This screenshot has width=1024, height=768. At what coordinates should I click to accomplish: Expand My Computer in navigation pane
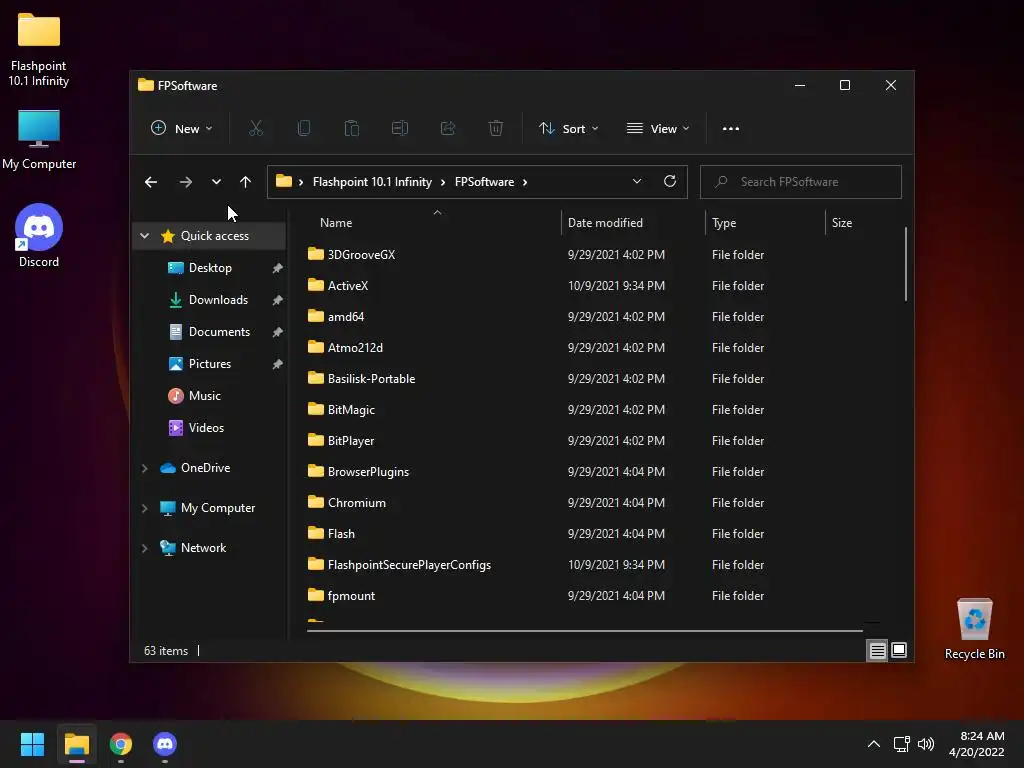tap(144, 508)
